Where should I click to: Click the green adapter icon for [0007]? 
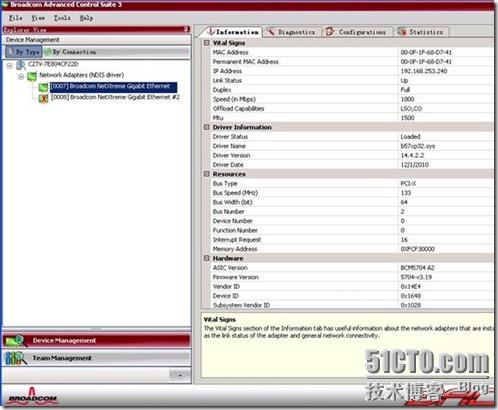point(43,87)
